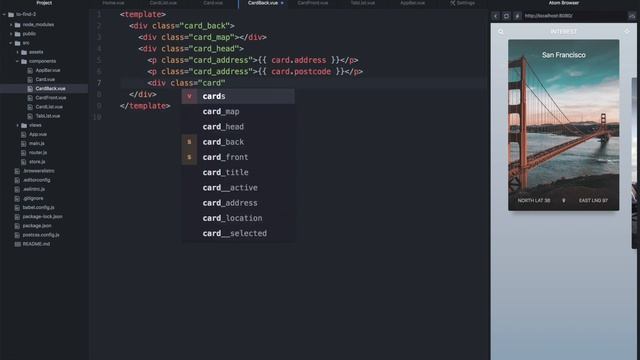Click the NORTH LAT label on the card

point(533,200)
